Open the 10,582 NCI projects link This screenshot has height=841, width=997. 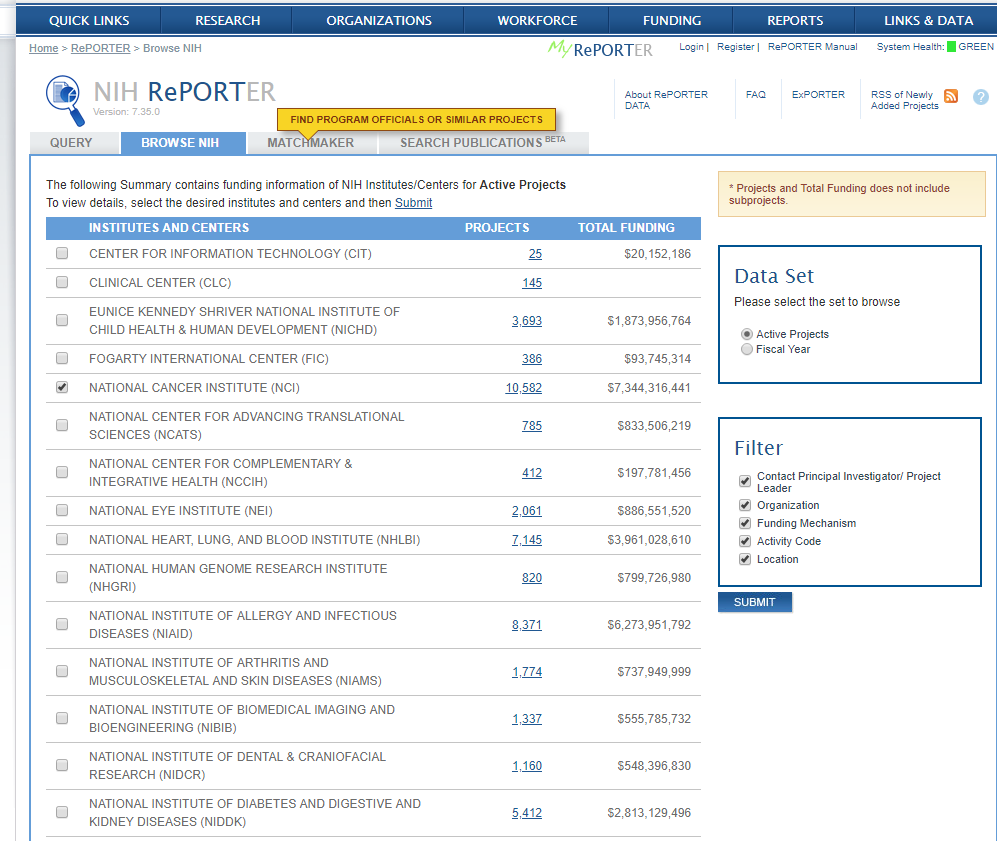point(524,387)
